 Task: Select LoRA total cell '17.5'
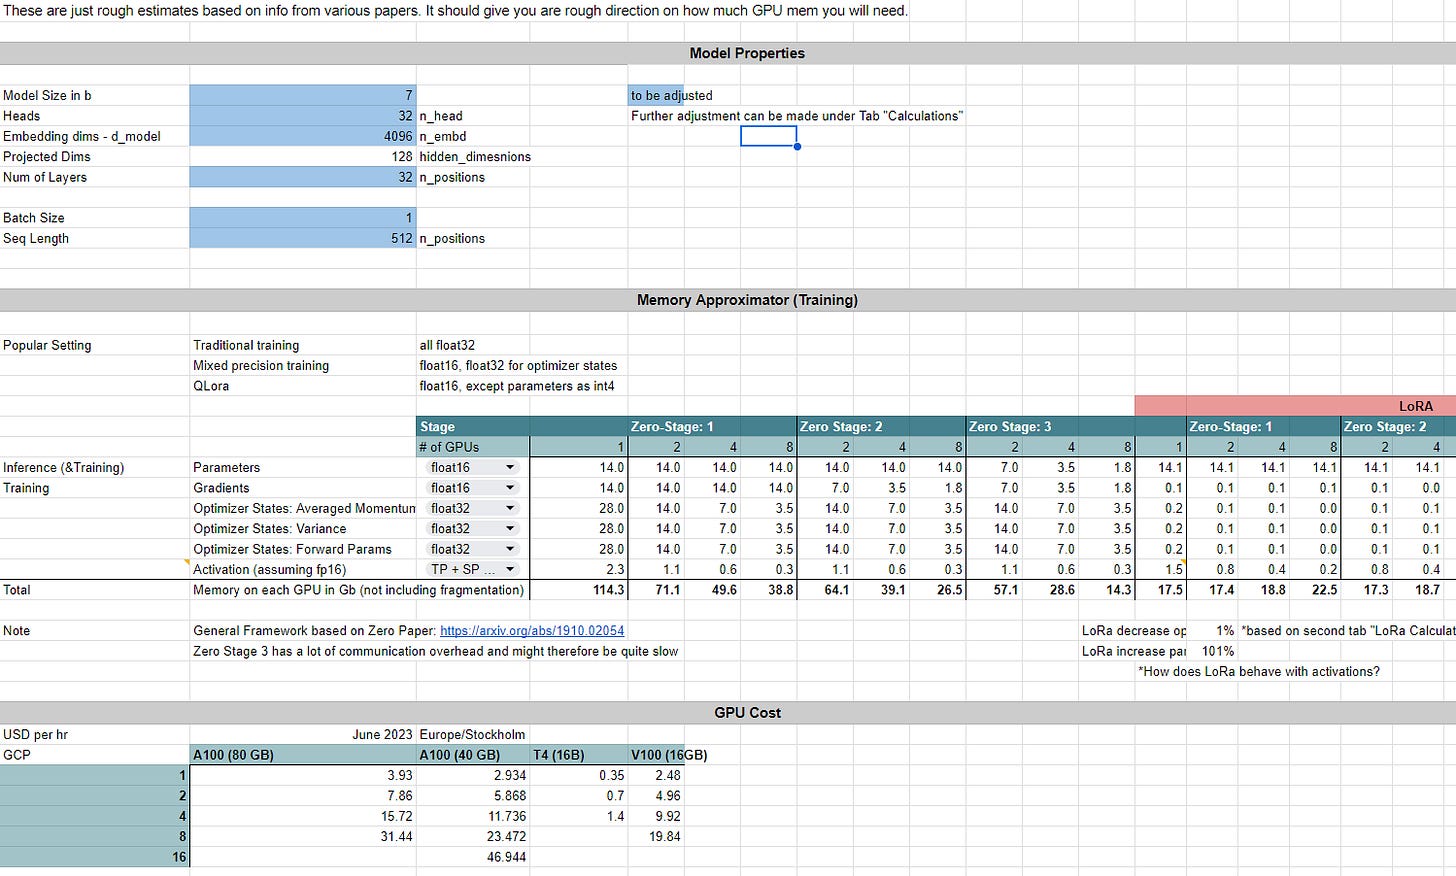[1161, 590]
